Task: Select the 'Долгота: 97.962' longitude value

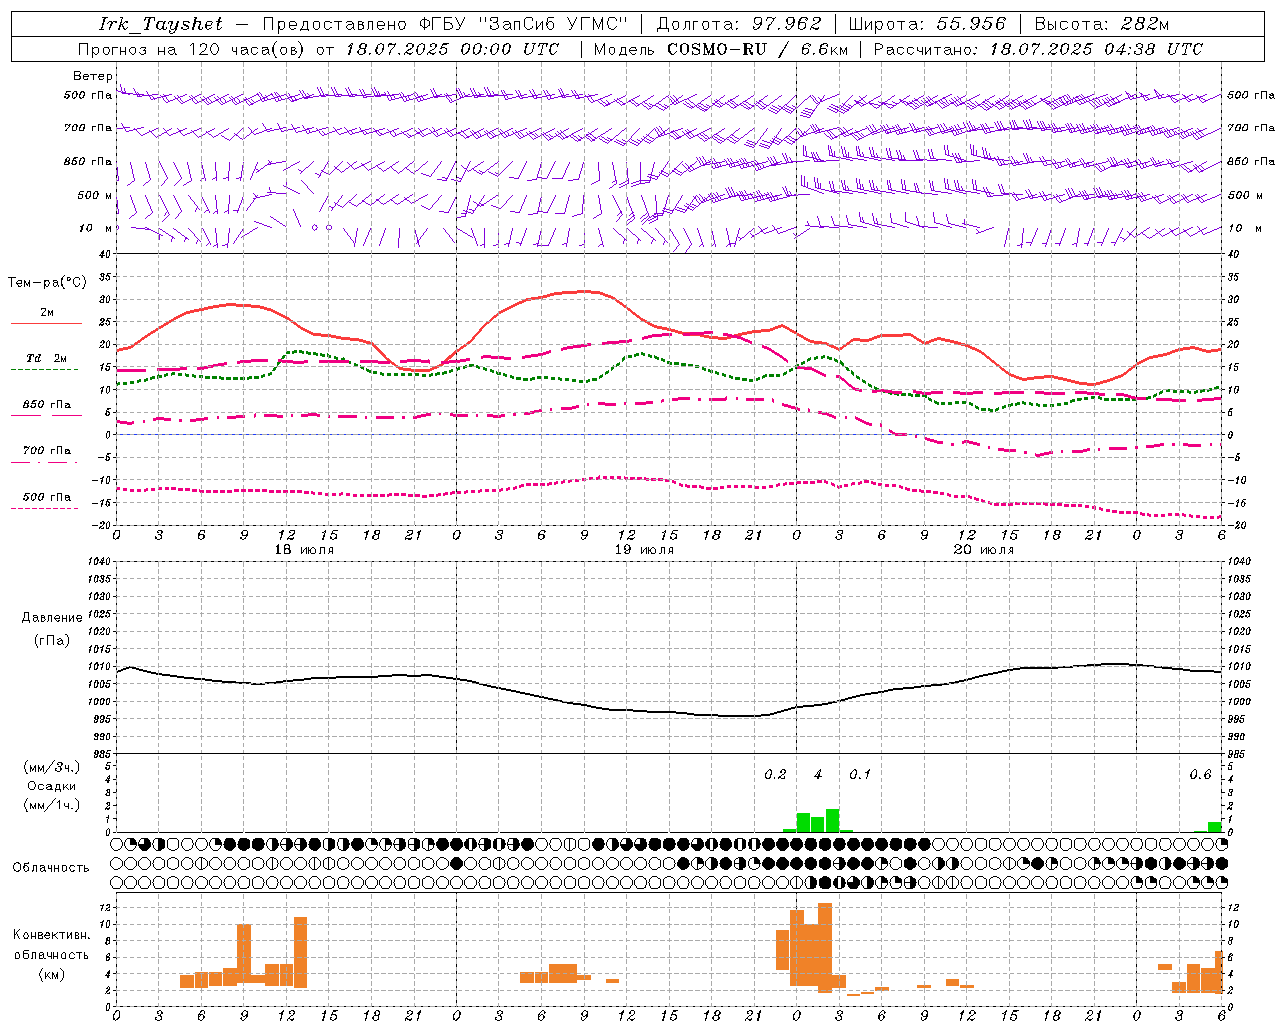Action: [739, 24]
